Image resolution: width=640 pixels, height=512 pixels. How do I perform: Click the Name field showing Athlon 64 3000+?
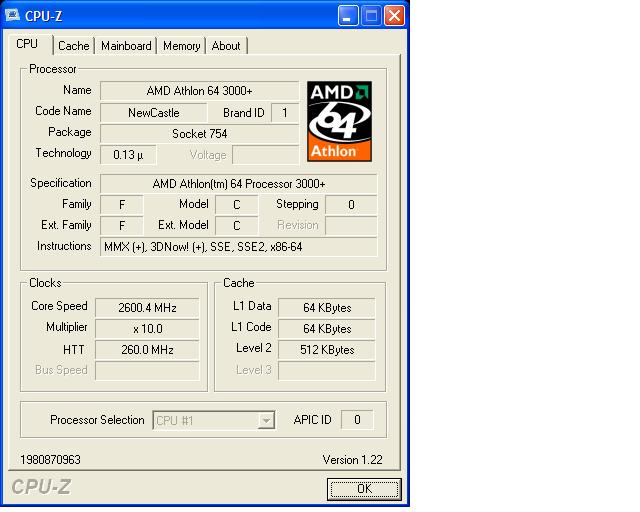coord(199,91)
